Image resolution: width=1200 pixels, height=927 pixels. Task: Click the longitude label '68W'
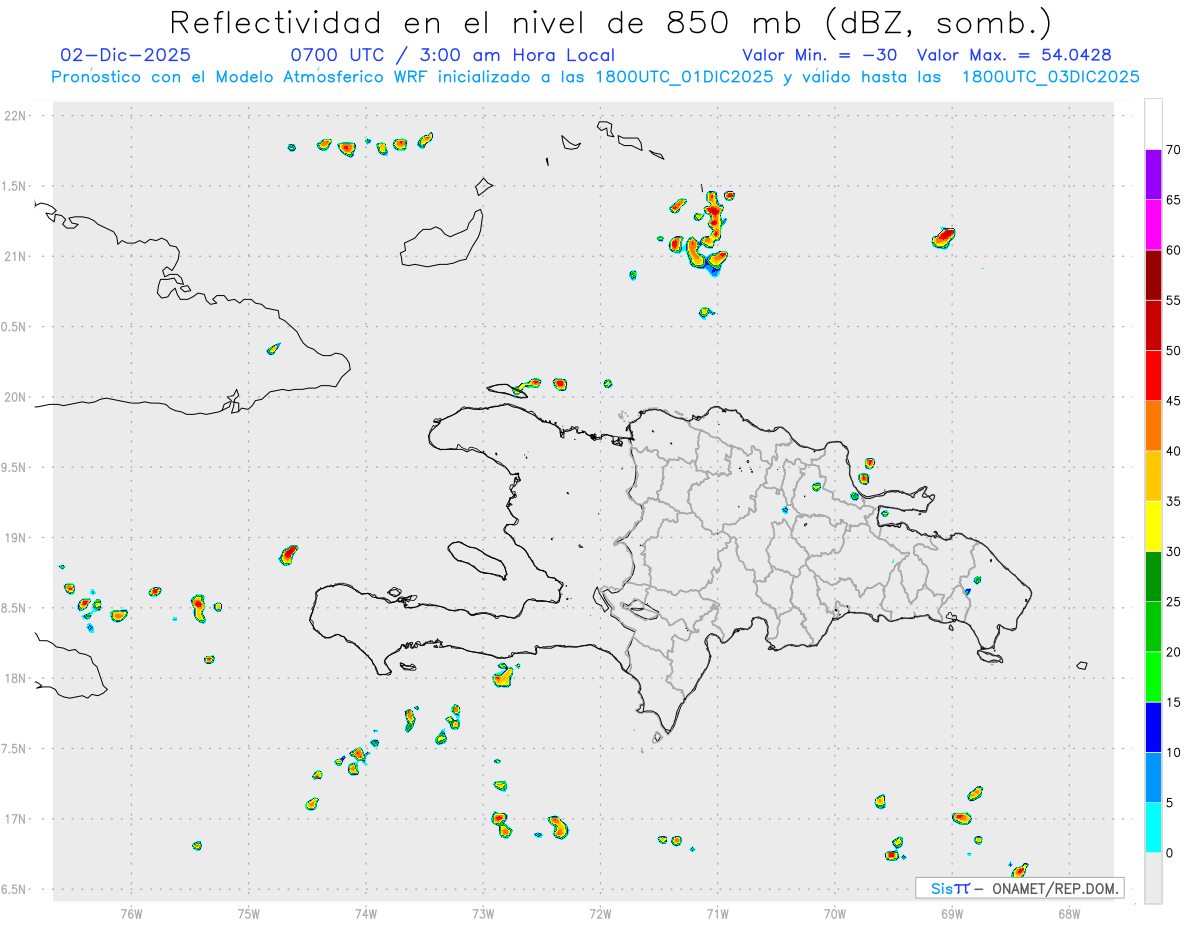1069,913
